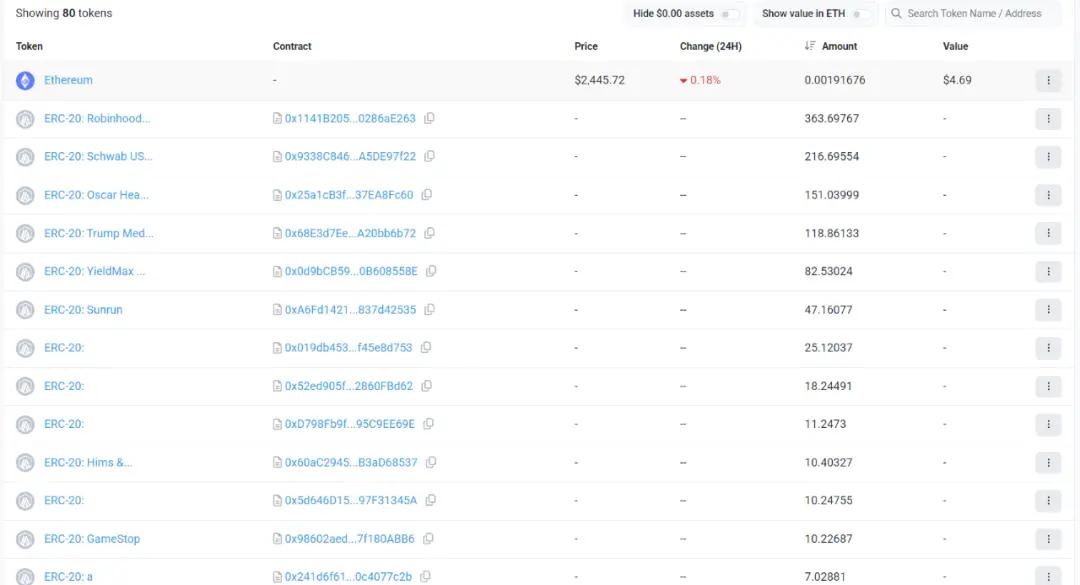This screenshot has height=585, width=1080.
Task: Click the Amount column sort icon
Action: [810, 45]
